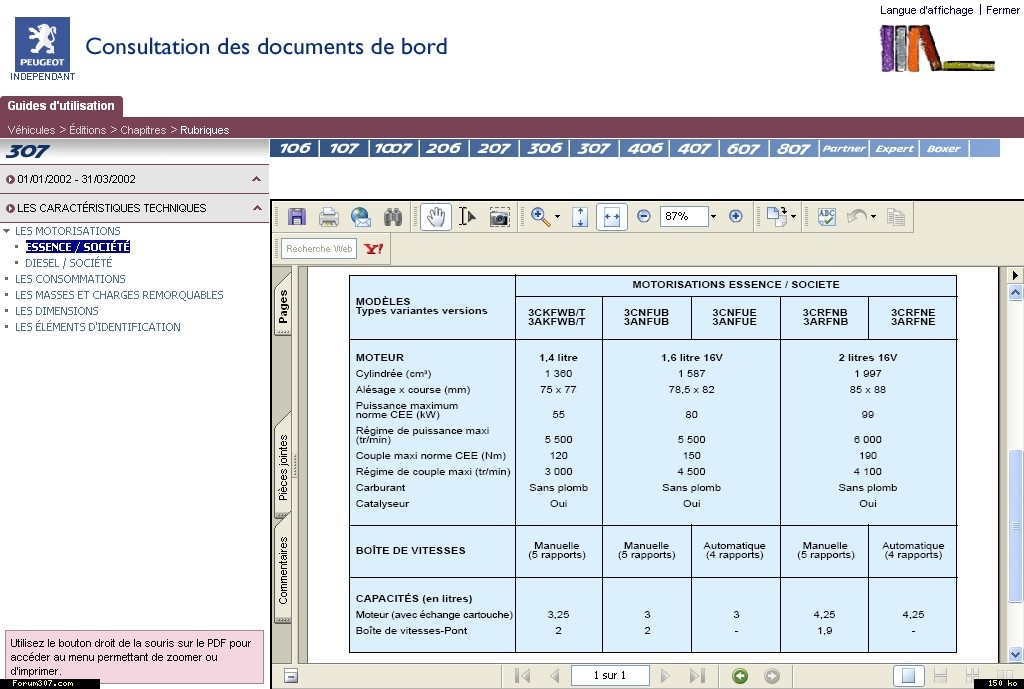
Task: Go to the previous page
Action: [x=555, y=676]
